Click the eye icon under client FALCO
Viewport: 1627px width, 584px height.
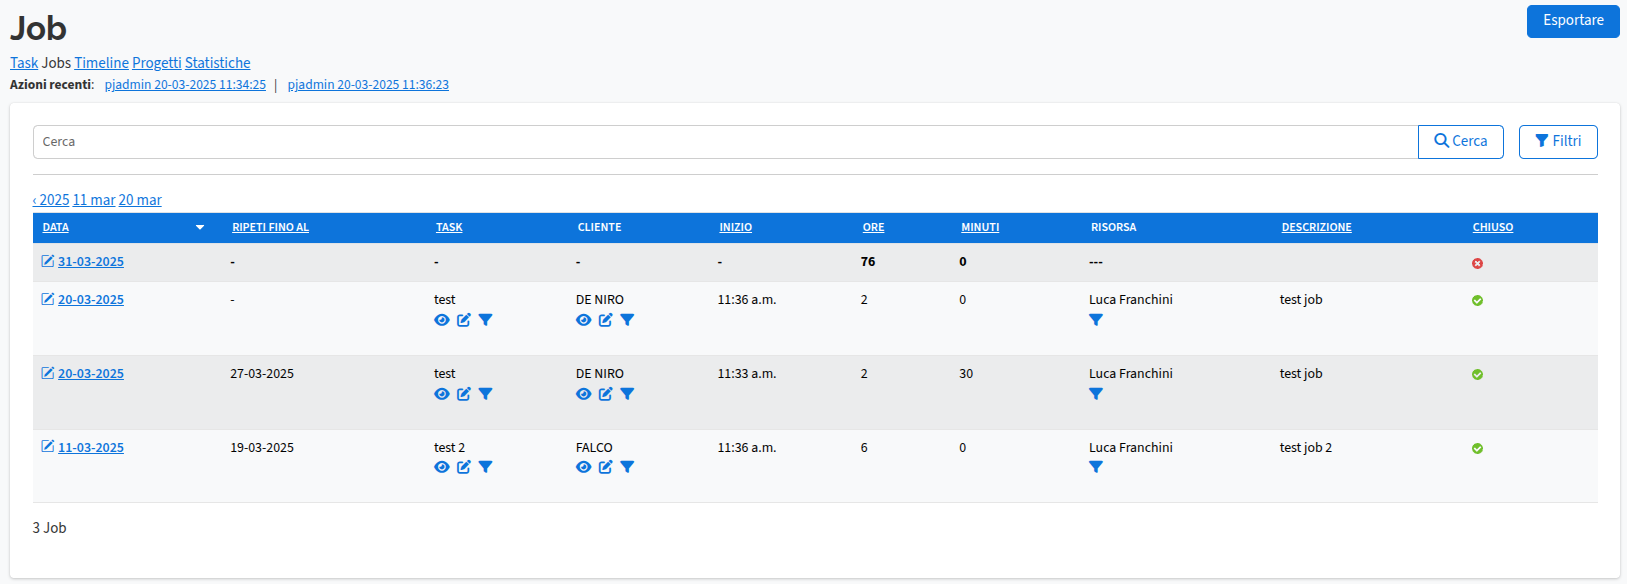[x=584, y=467]
